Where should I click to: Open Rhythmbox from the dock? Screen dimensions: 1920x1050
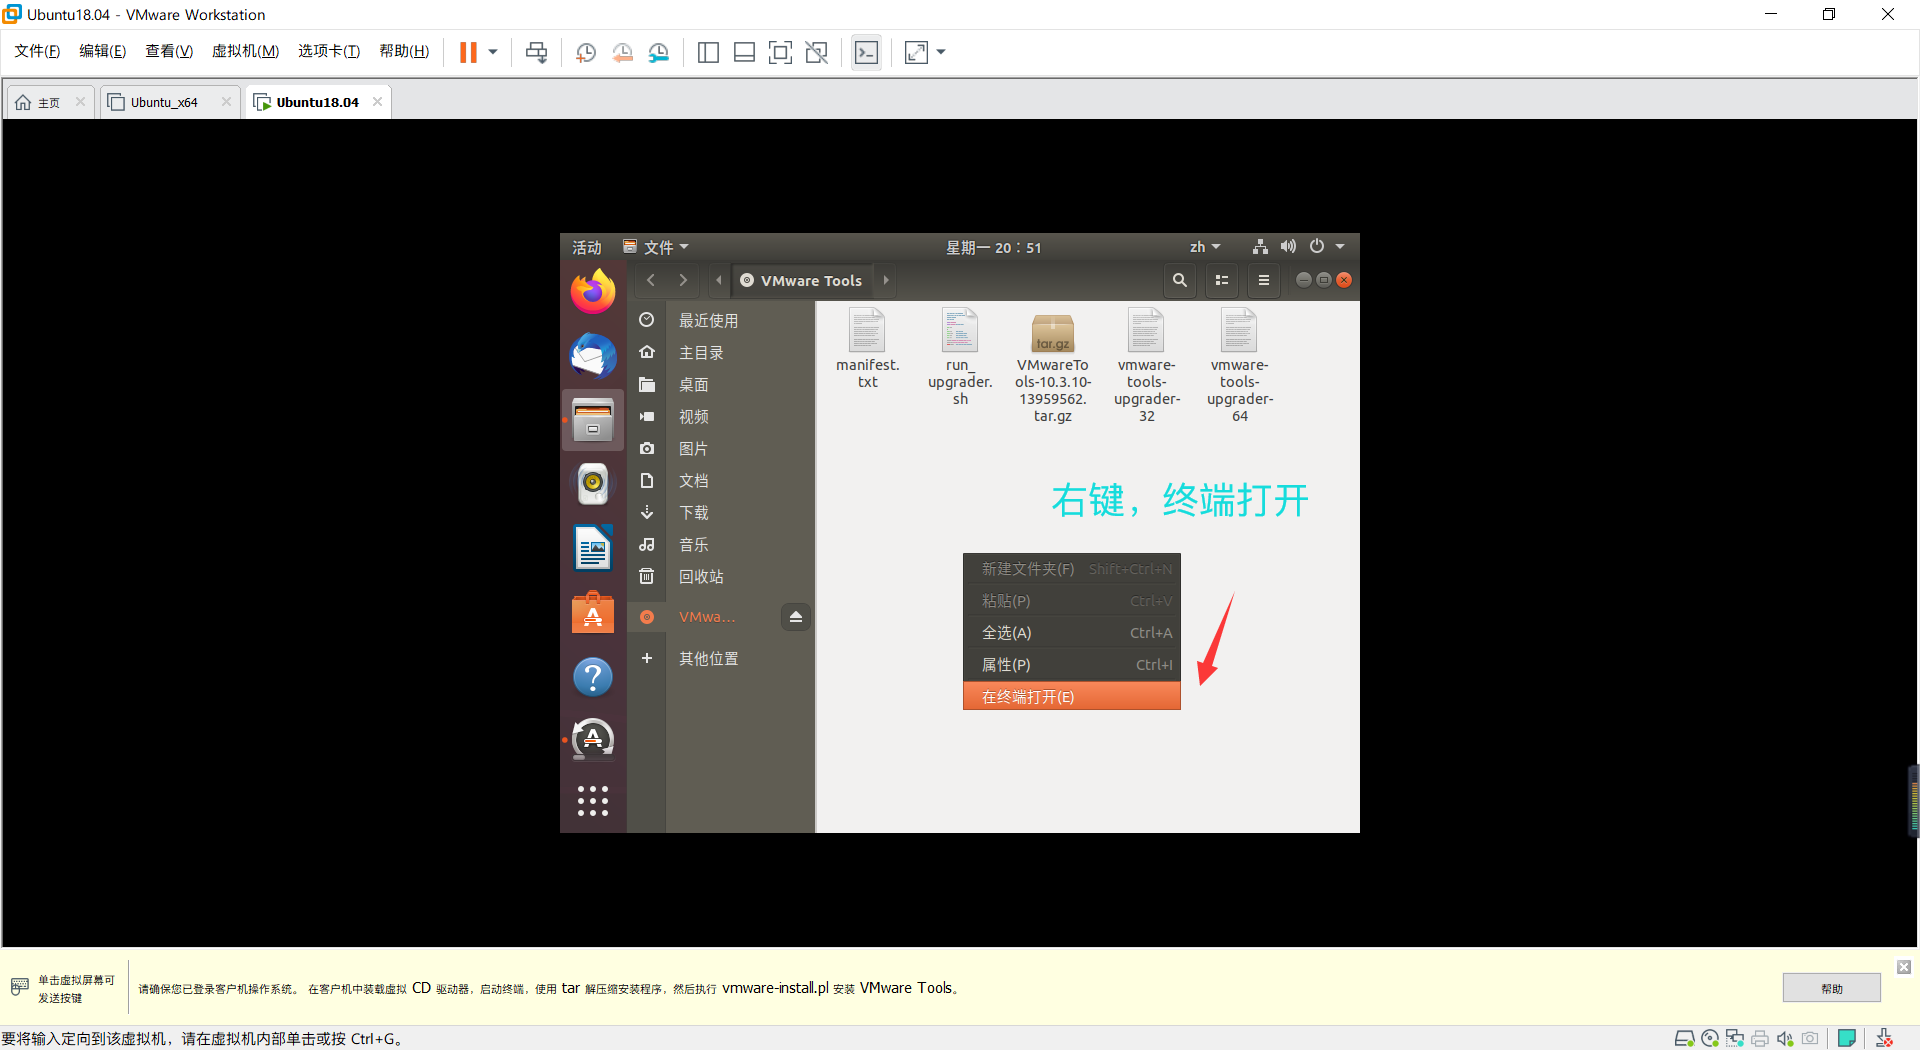593,484
